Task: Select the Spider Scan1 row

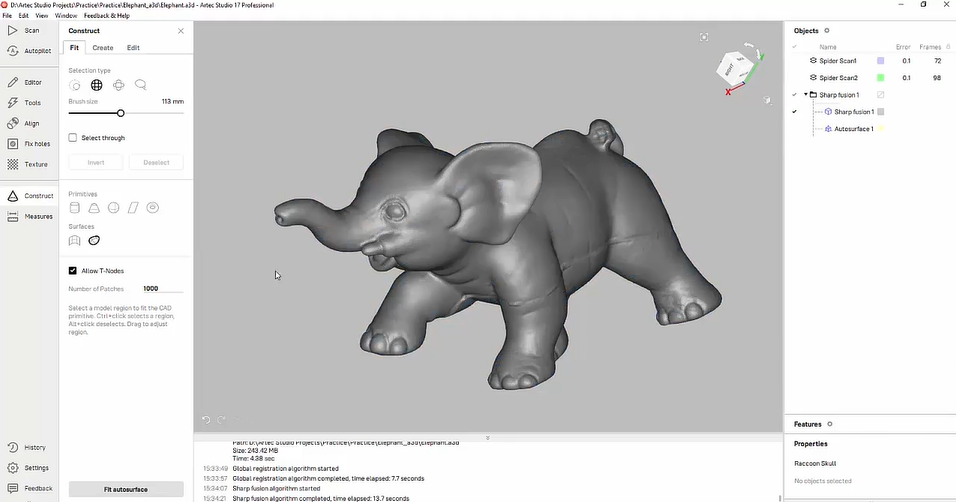Action: 872,60
